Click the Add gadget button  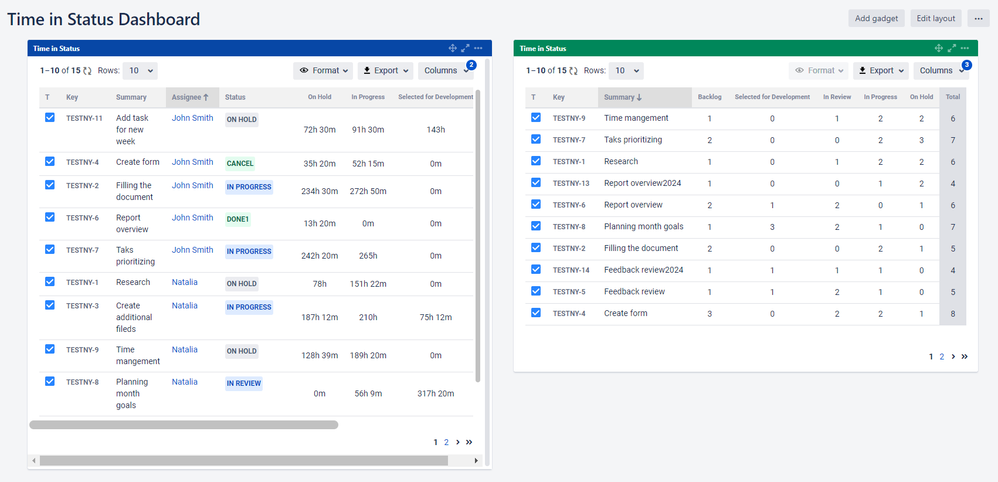pyautogui.click(x=876, y=18)
